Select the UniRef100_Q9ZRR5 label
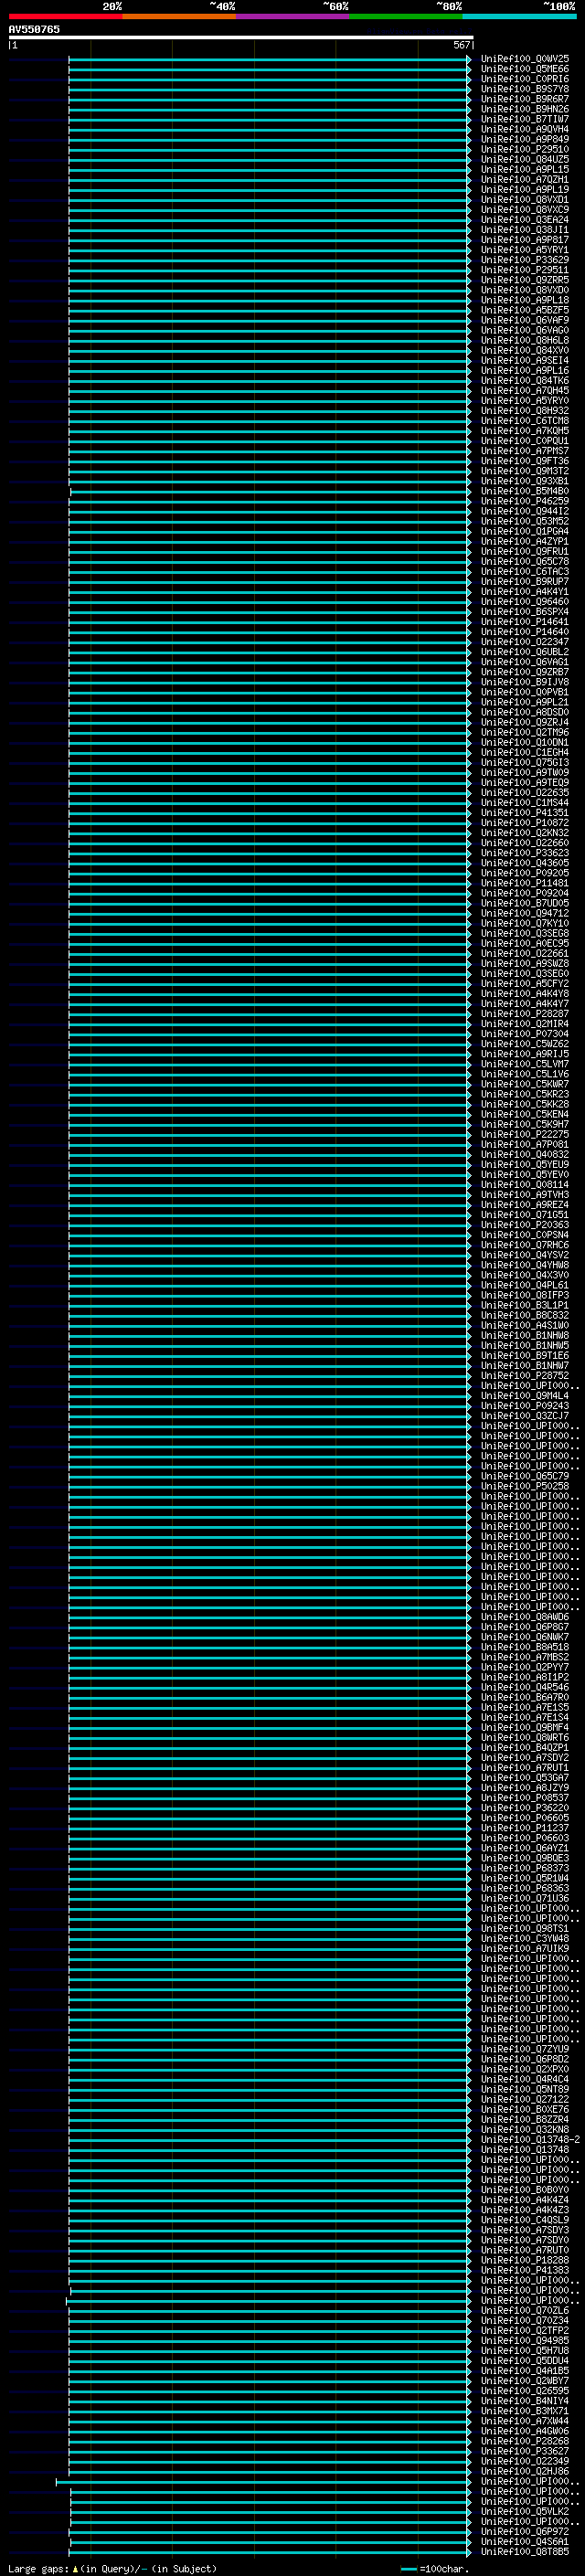Viewport: 585px width, 2576px height. [x=524, y=280]
